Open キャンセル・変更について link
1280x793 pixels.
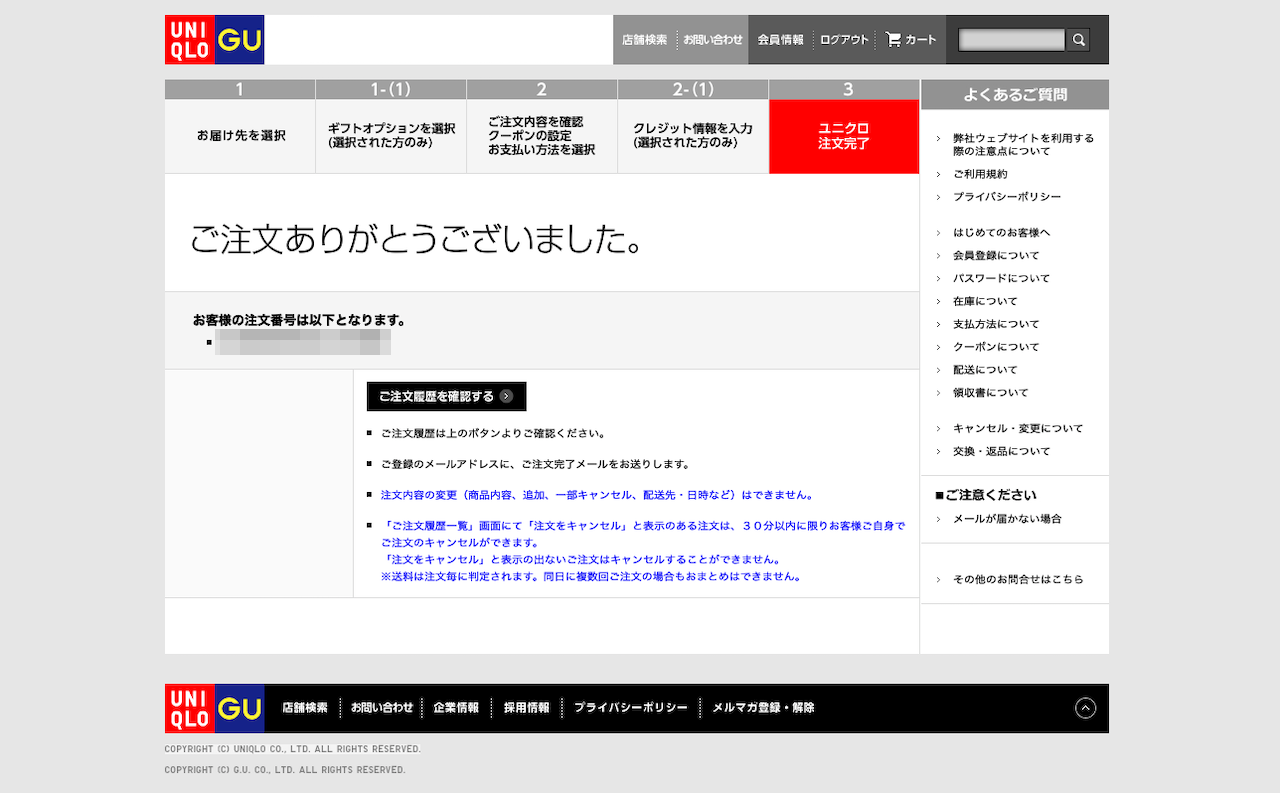[x=1017, y=428]
